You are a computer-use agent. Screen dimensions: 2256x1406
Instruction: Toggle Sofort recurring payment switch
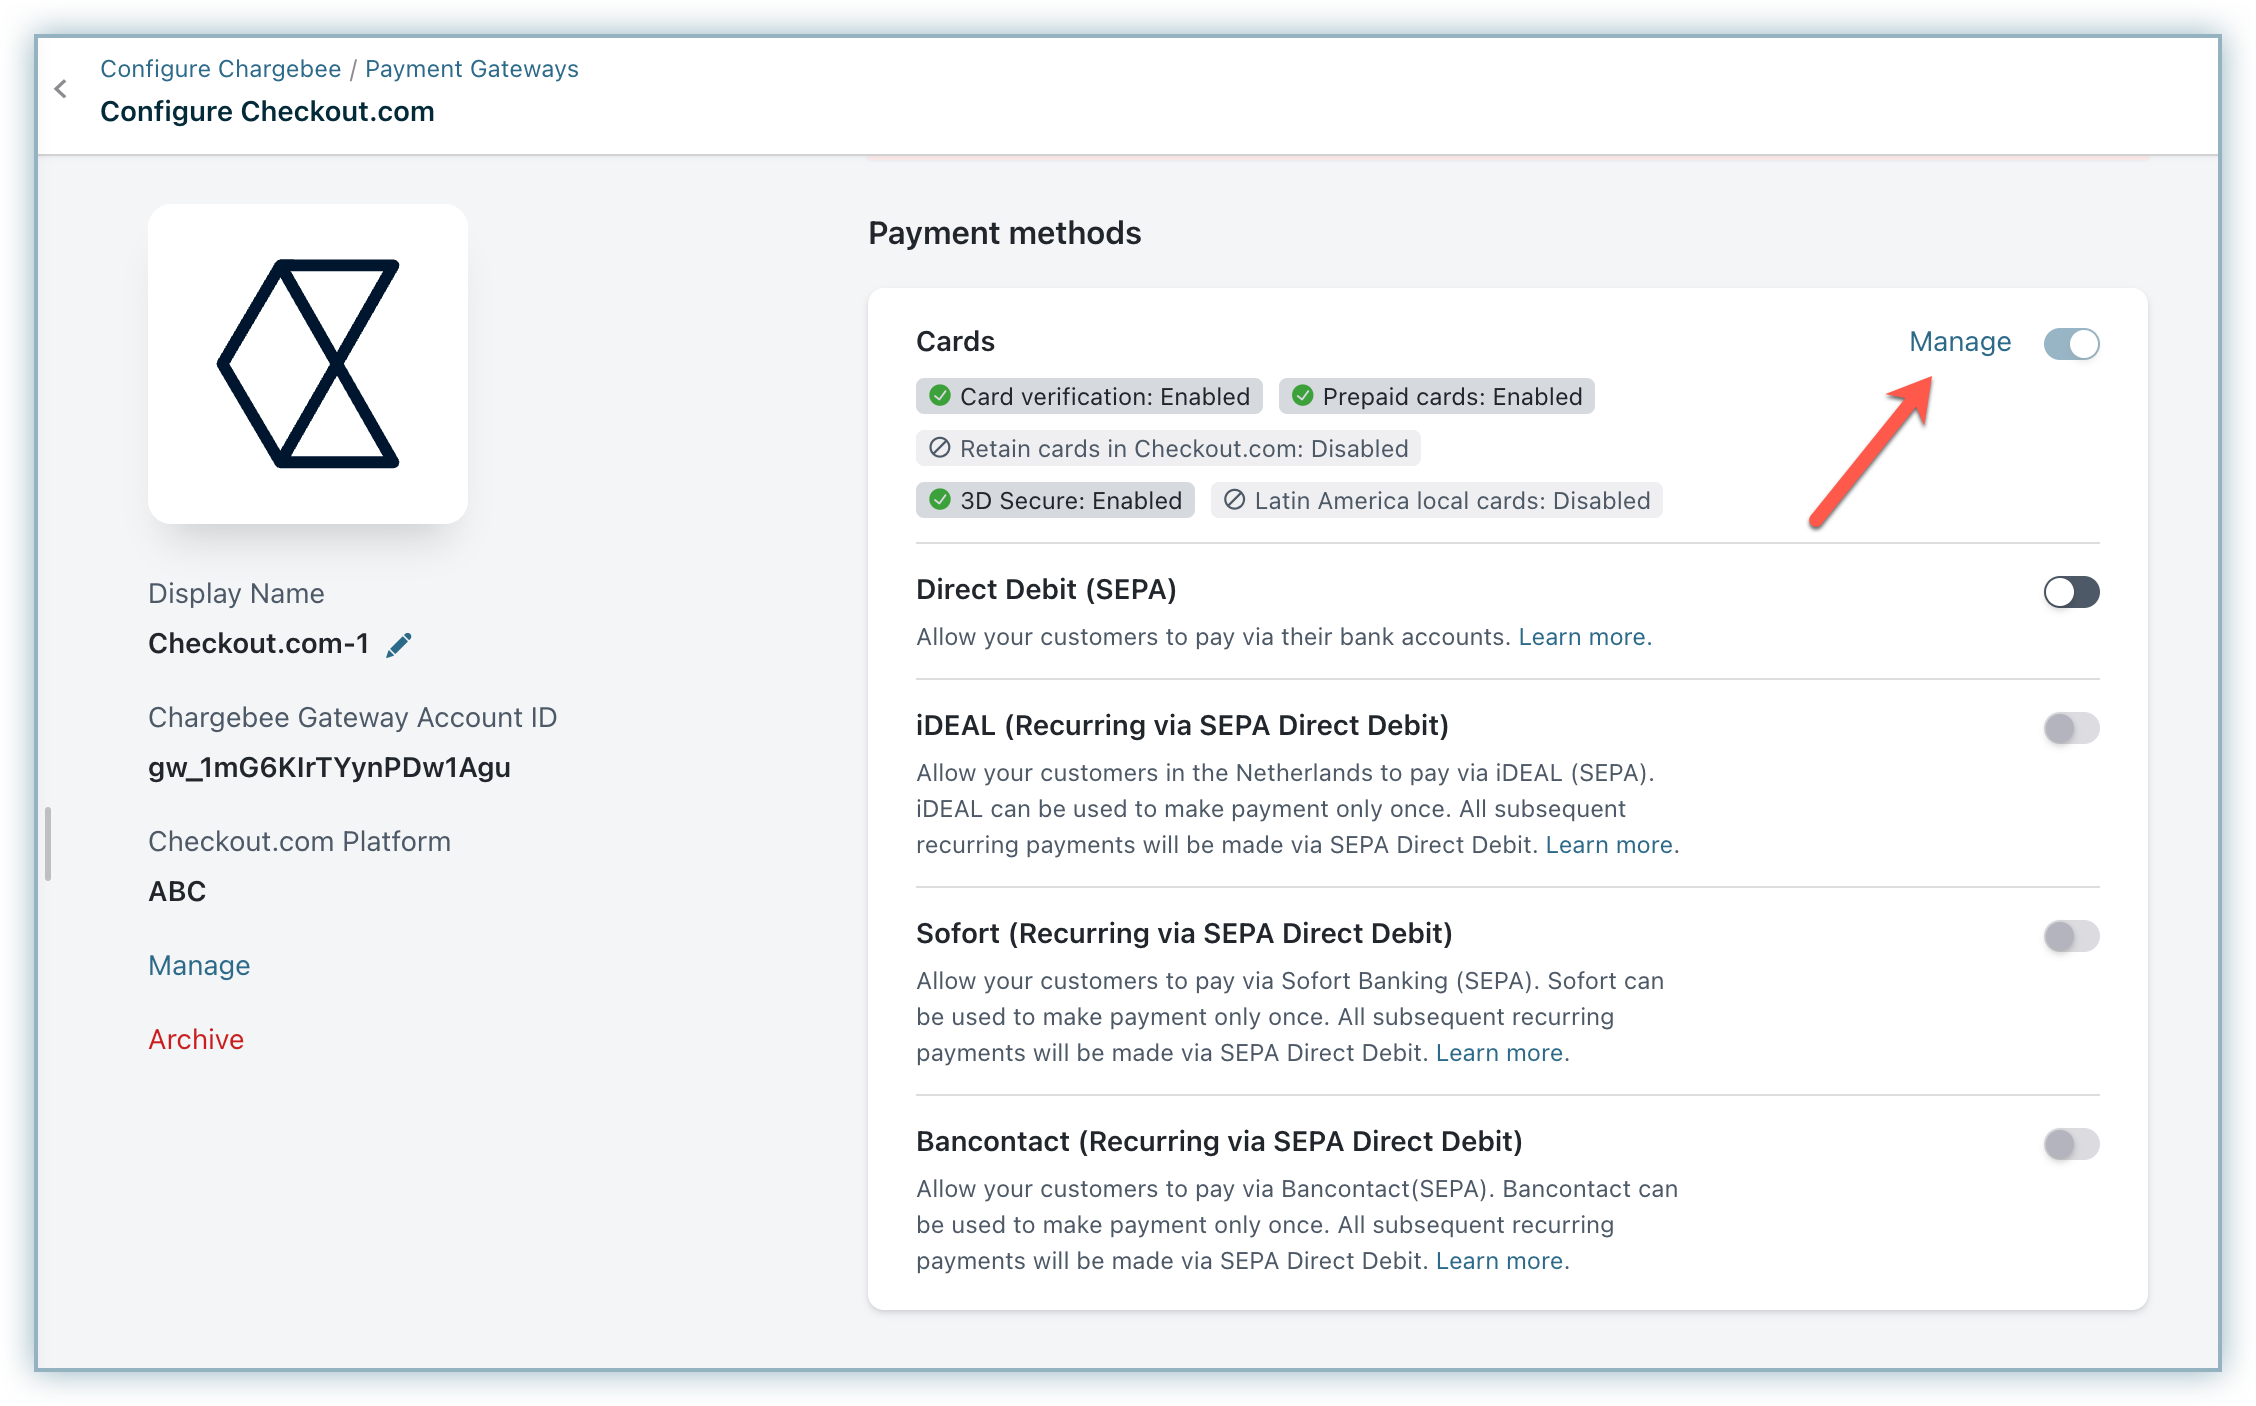tap(2071, 936)
